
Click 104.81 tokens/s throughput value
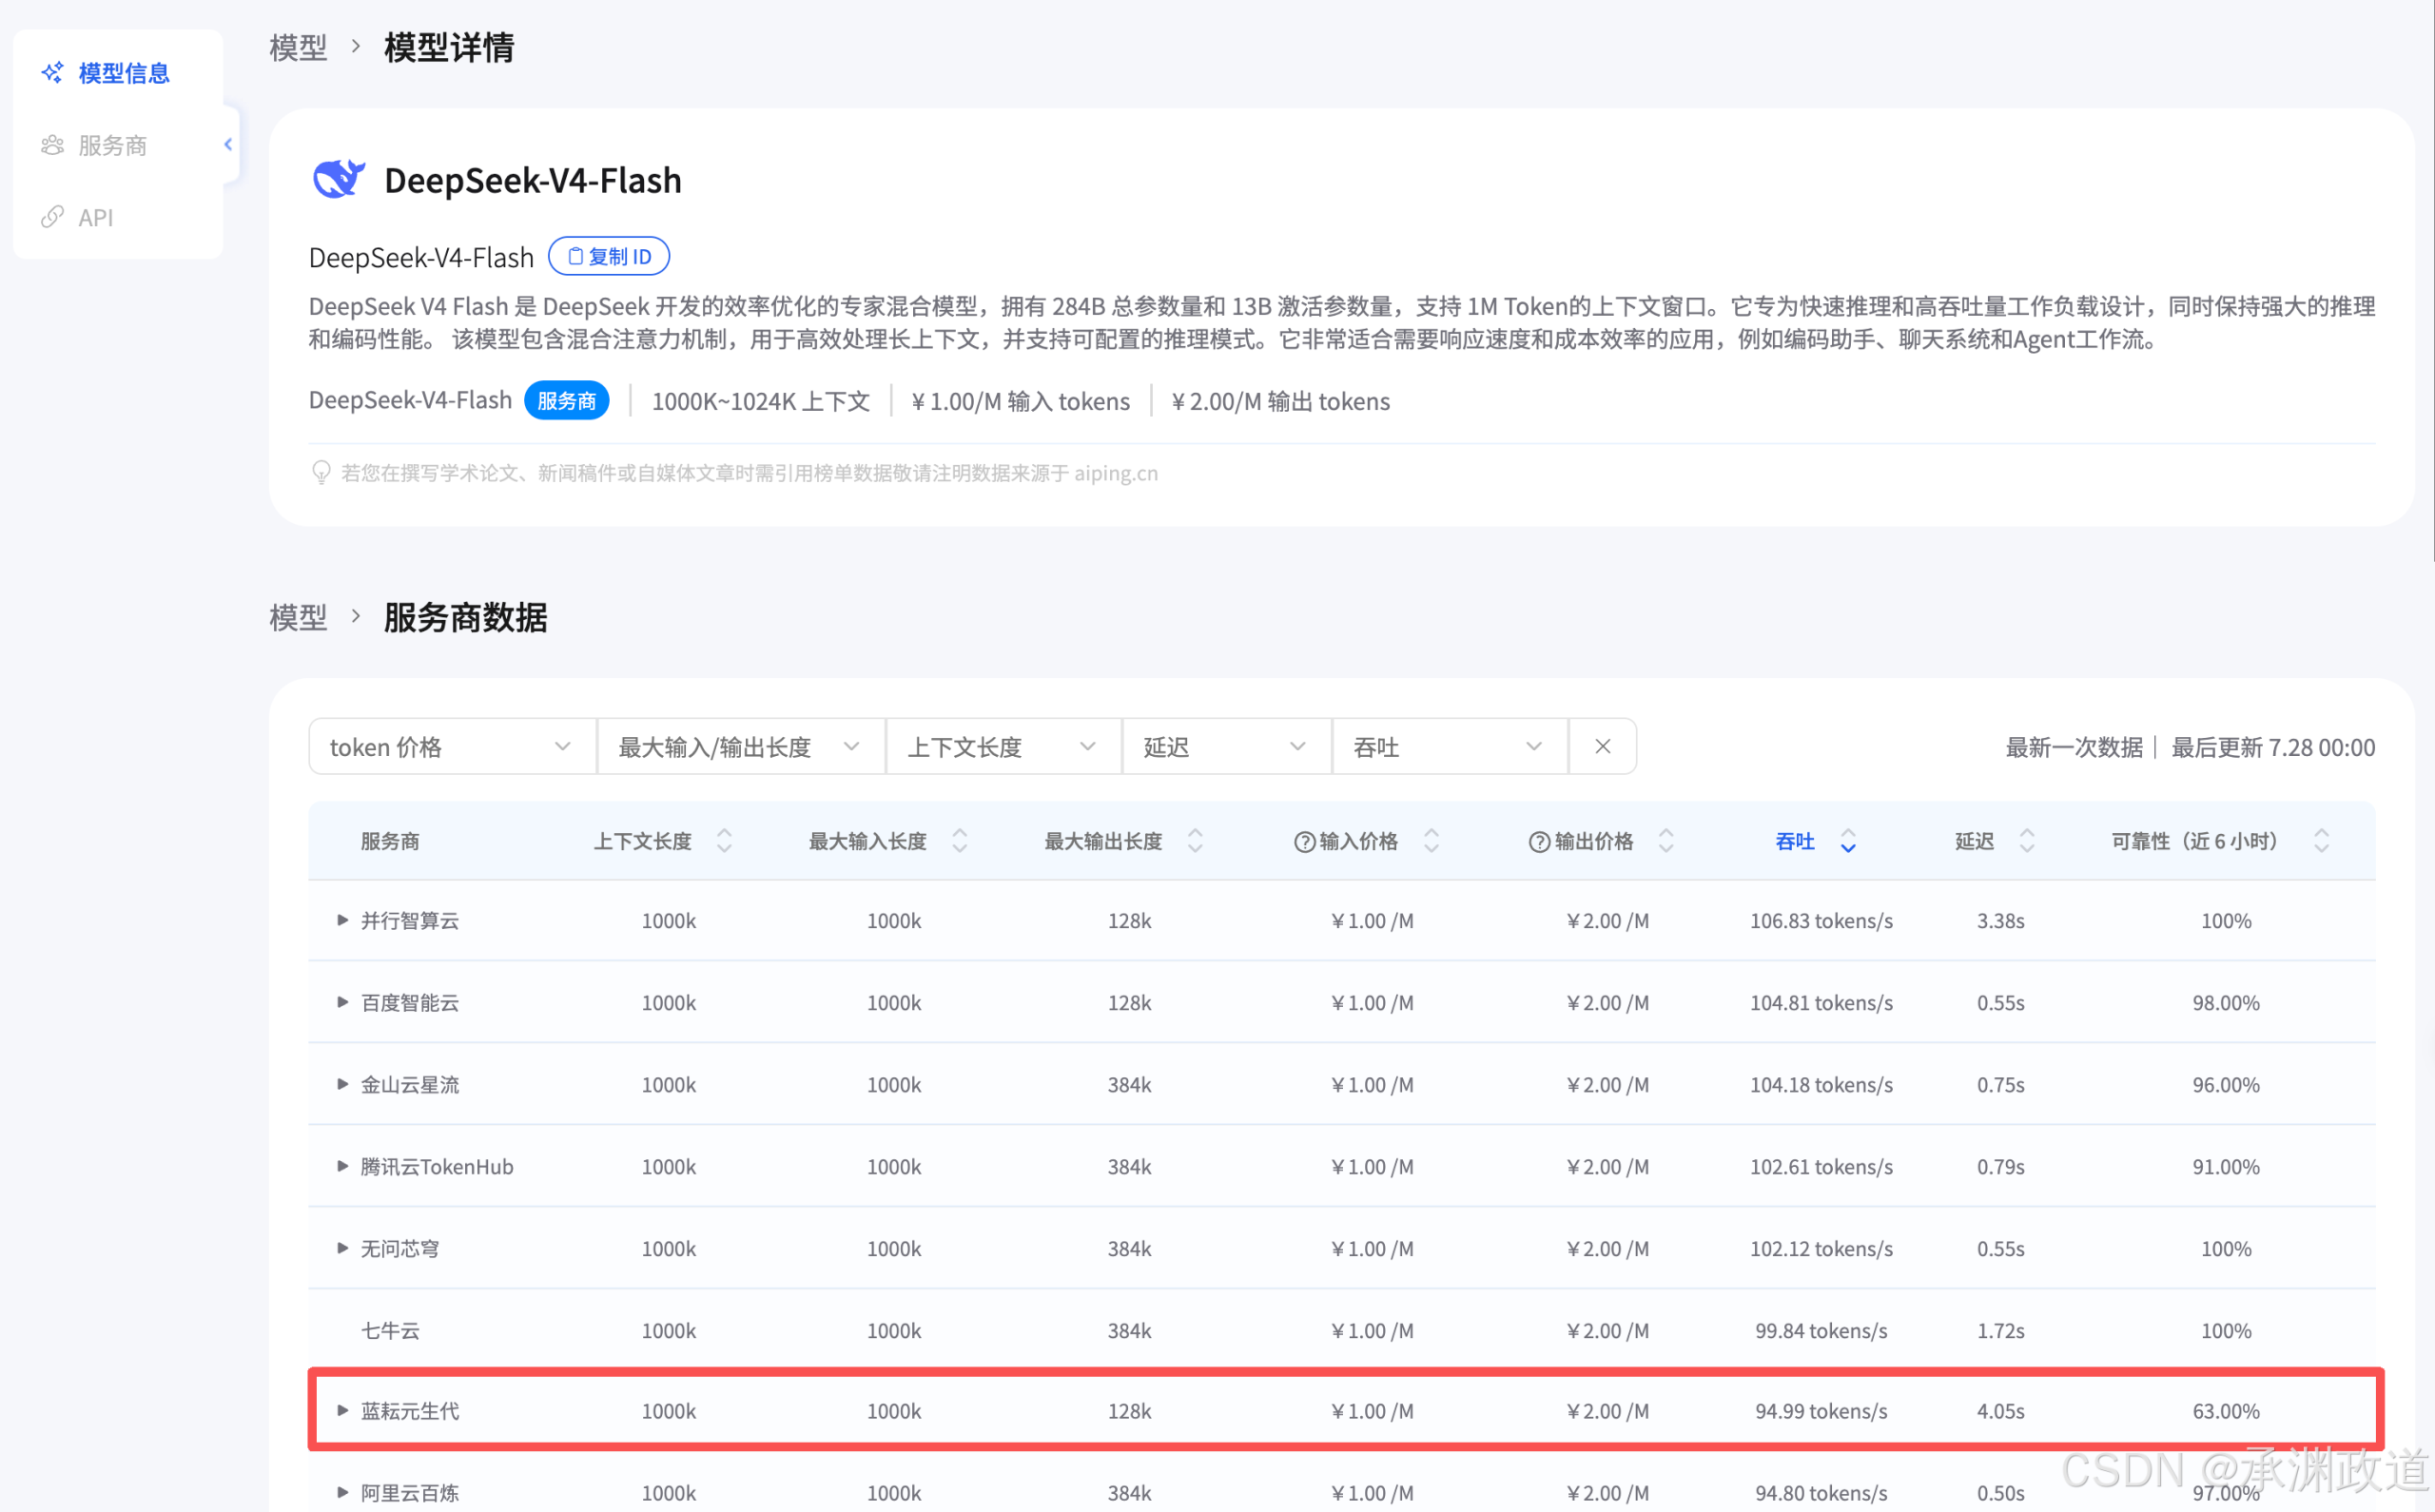(1821, 1003)
